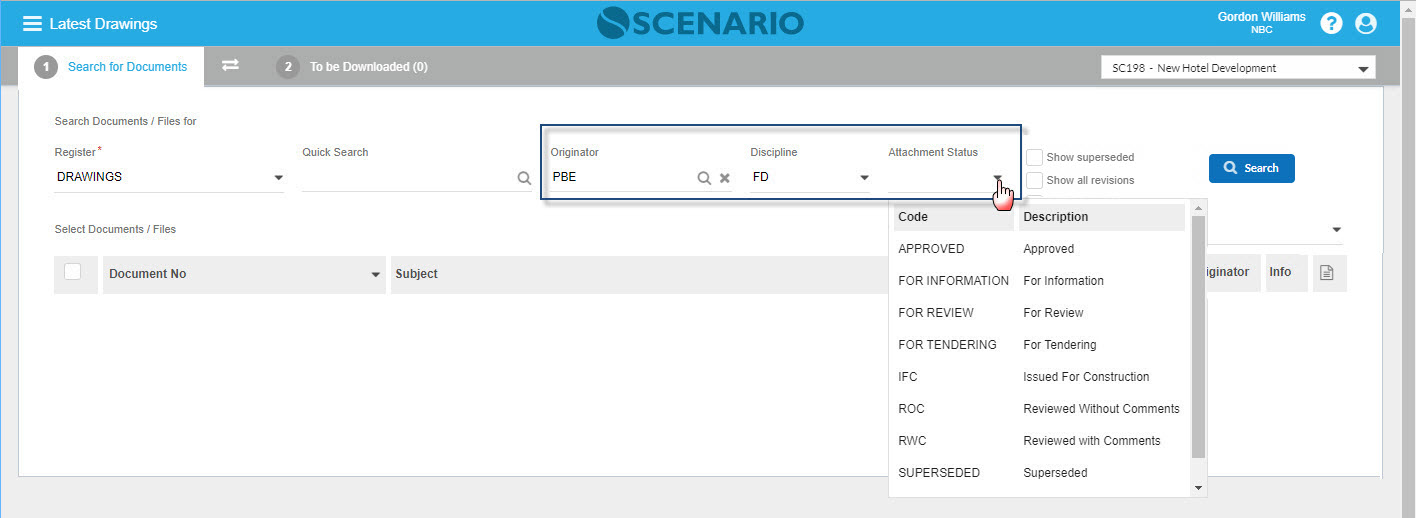Viewport: 1416px width, 518px height.
Task: Open the Discipline FD dropdown
Action: pyautogui.click(x=864, y=178)
